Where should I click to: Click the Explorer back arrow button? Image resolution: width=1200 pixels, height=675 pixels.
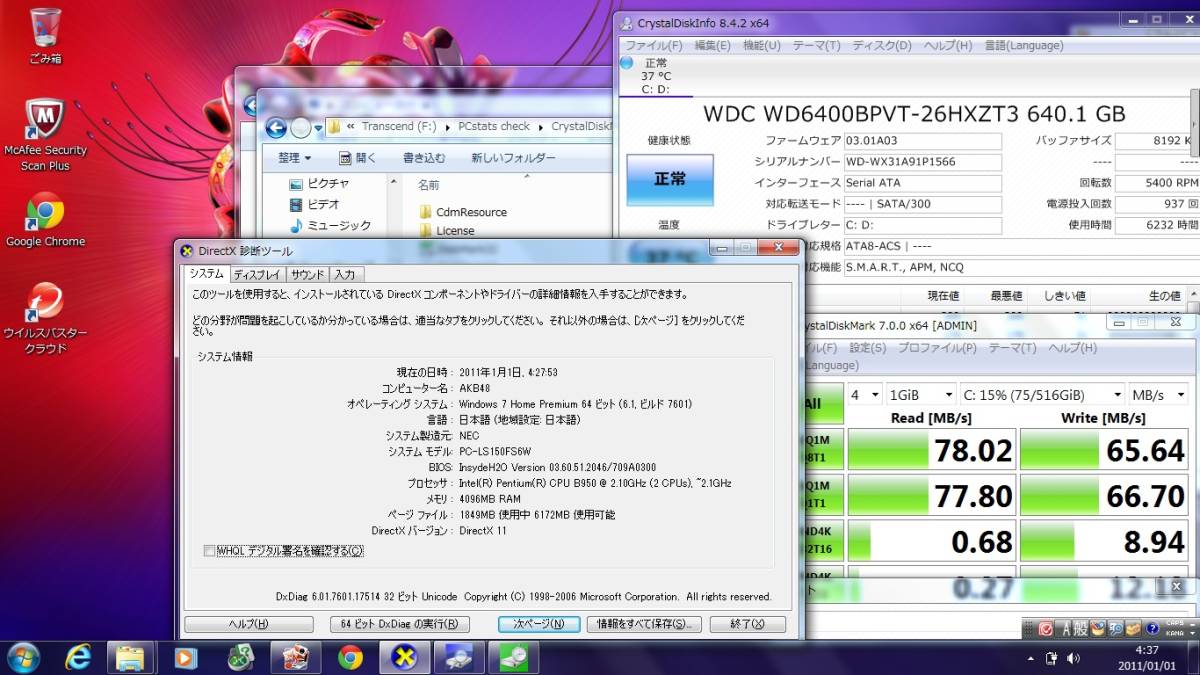point(277,127)
